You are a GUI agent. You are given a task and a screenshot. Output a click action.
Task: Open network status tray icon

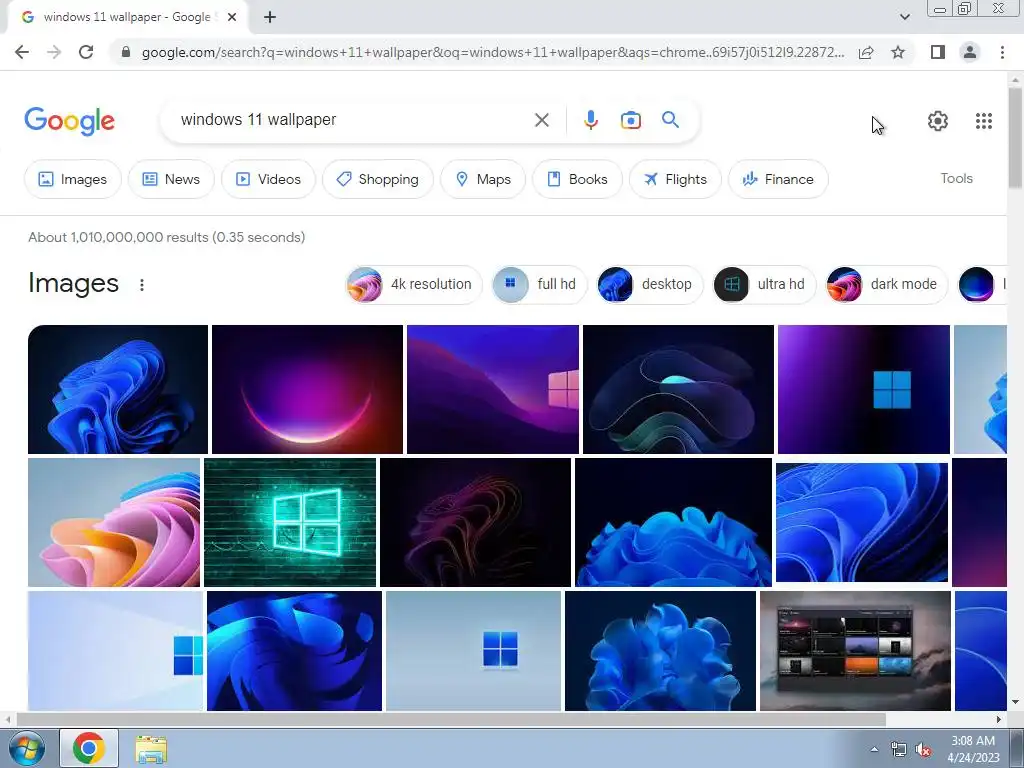(899, 750)
